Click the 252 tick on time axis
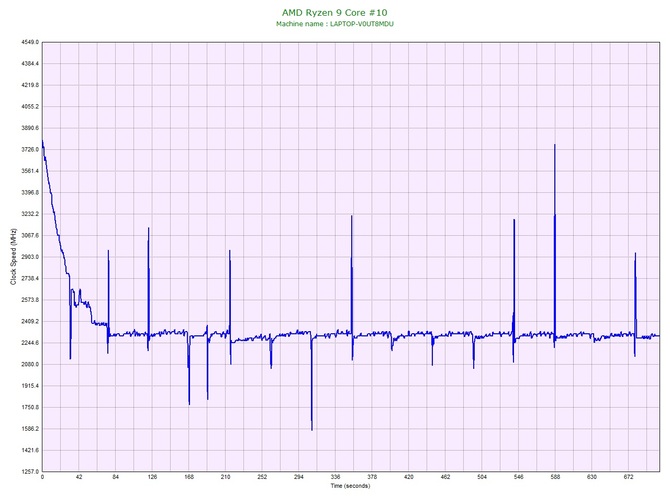The height and width of the screenshot is (503, 670). 262,477
